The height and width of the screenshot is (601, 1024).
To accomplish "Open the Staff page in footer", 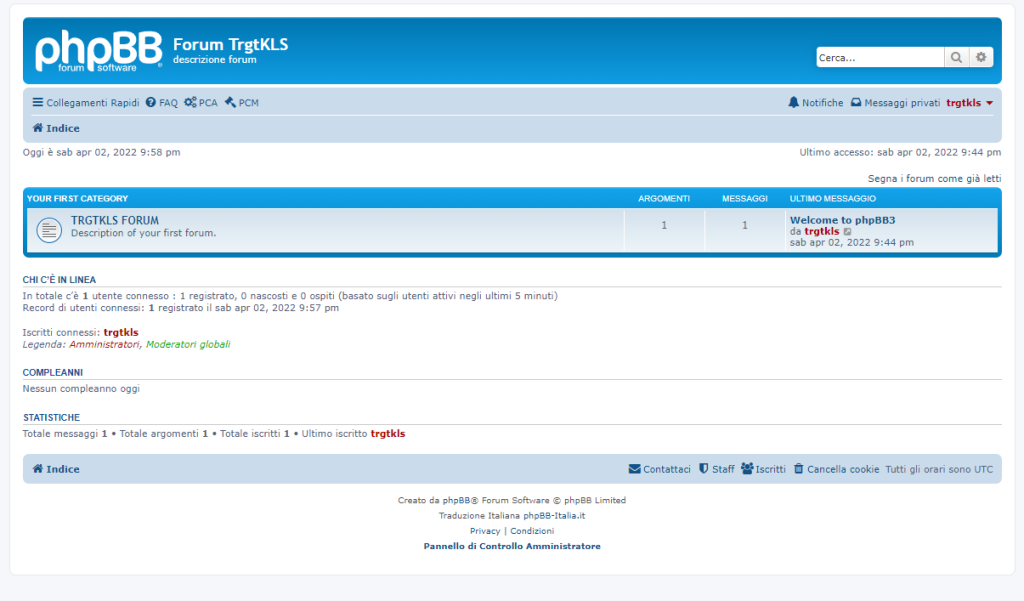I will point(716,469).
